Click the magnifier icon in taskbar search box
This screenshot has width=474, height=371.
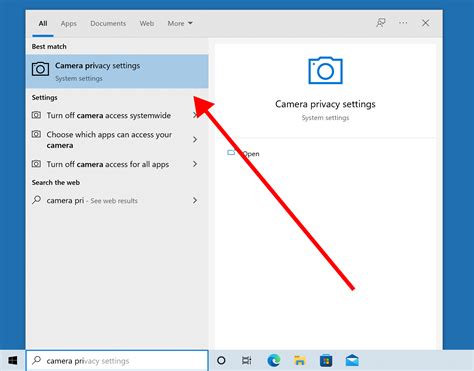[36, 360]
